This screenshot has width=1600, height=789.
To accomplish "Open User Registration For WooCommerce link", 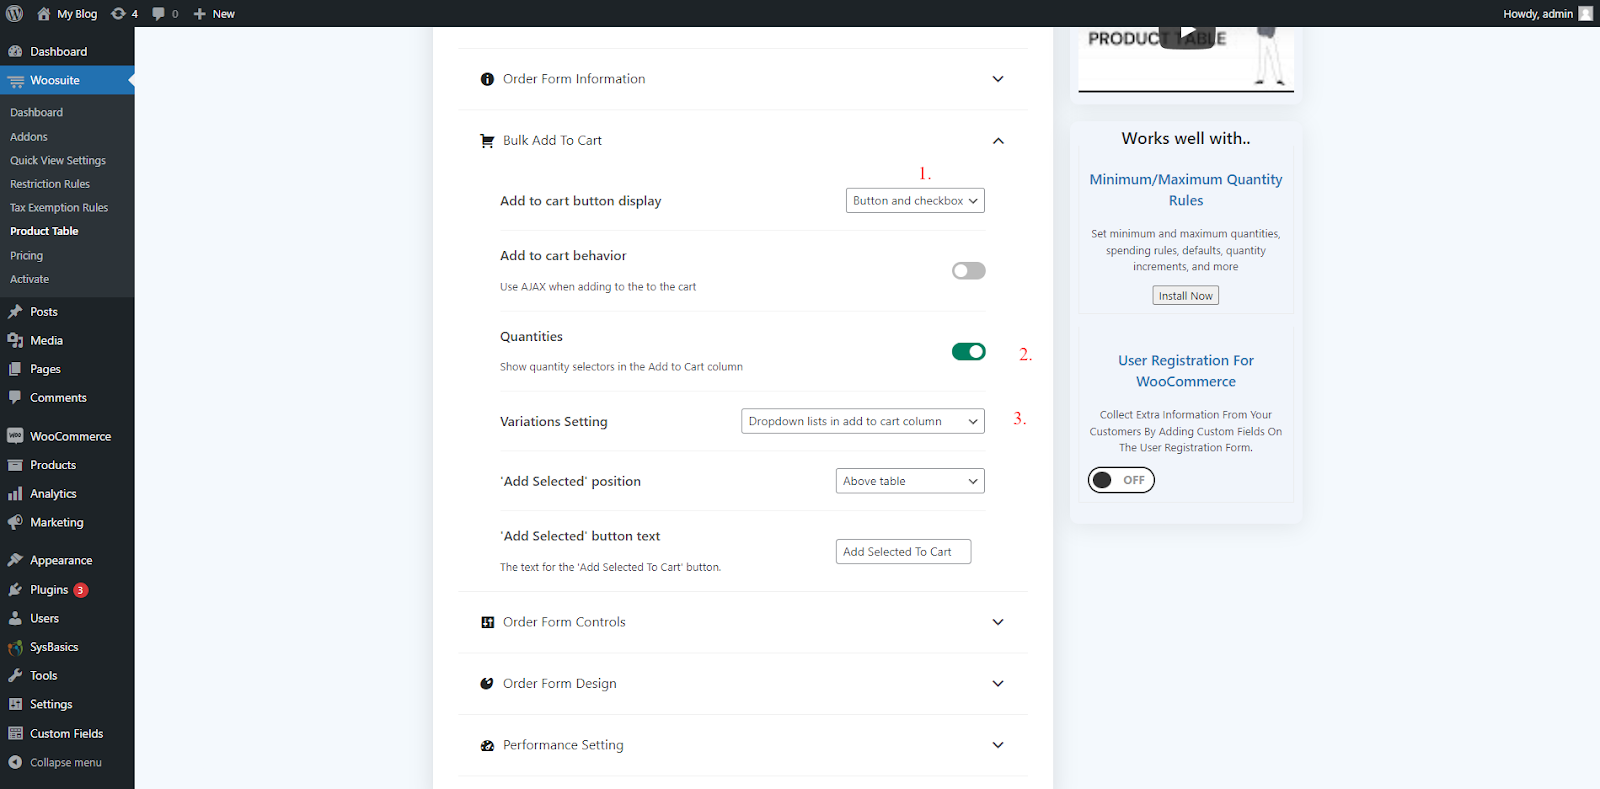I will click(x=1186, y=371).
